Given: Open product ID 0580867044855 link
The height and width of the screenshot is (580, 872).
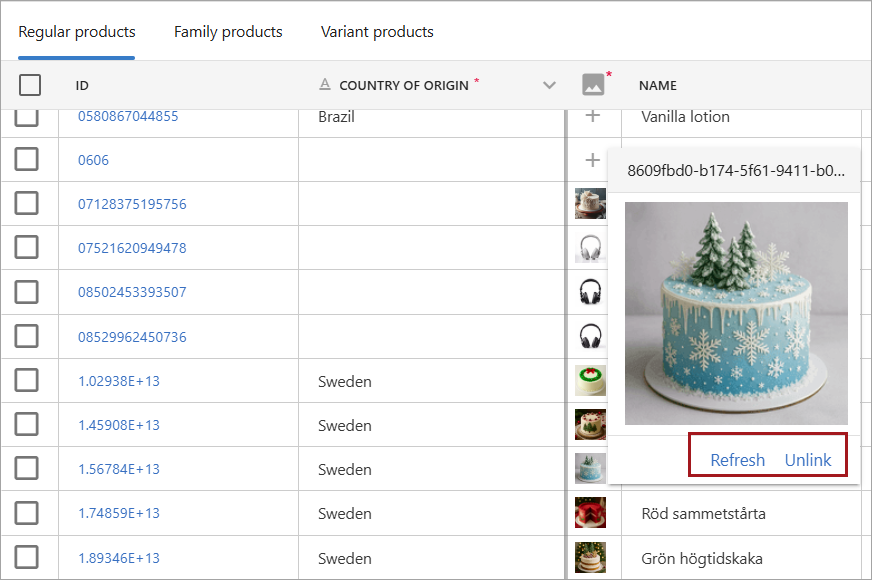Looking at the screenshot, I should click(128, 116).
